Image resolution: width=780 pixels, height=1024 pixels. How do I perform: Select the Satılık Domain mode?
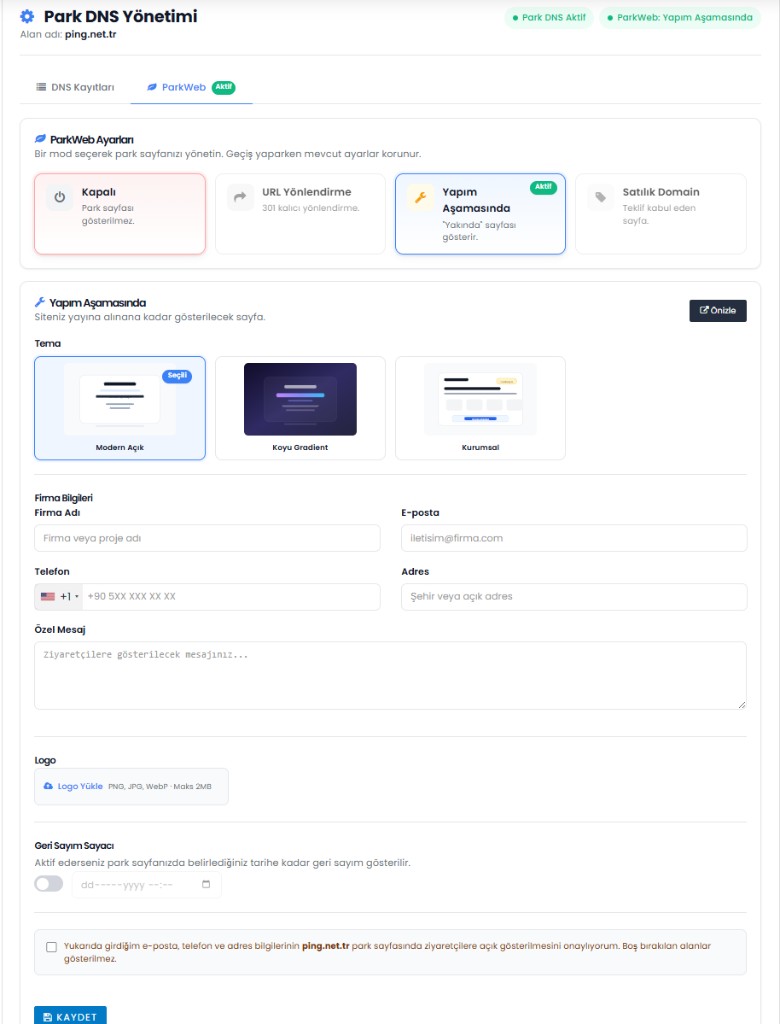(661, 214)
